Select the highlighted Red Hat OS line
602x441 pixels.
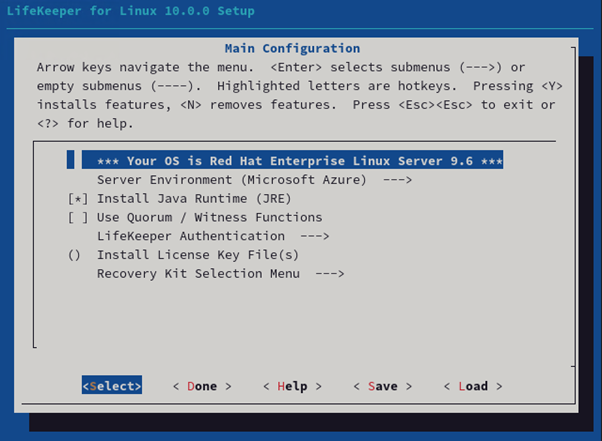point(292,161)
